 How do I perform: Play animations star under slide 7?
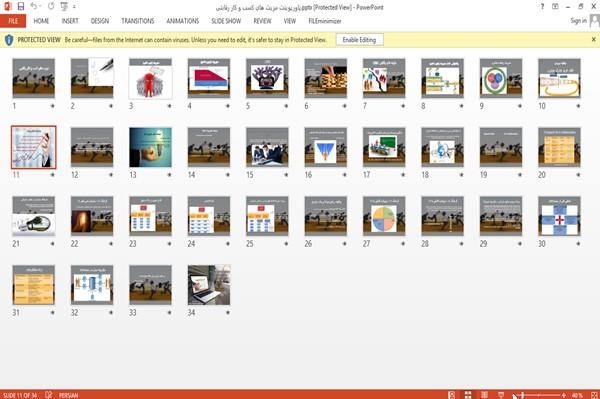(403, 106)
